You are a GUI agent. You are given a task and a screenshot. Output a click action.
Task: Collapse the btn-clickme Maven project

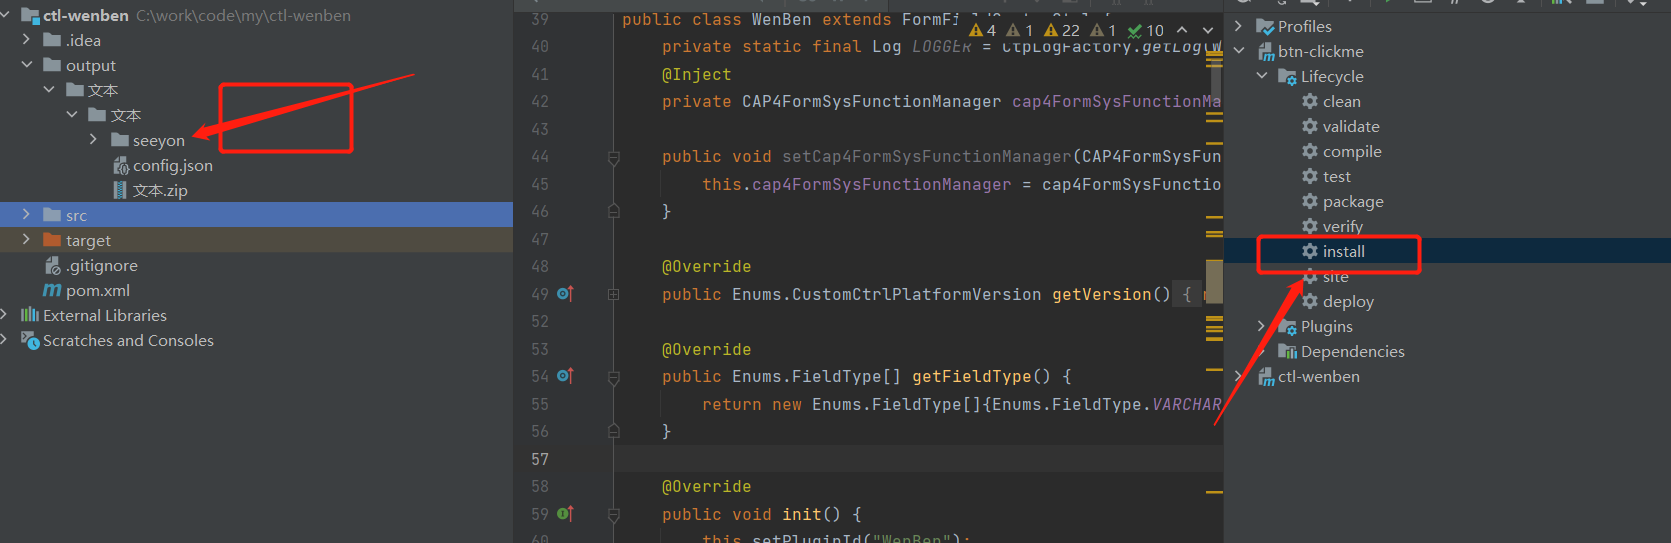1239,51
